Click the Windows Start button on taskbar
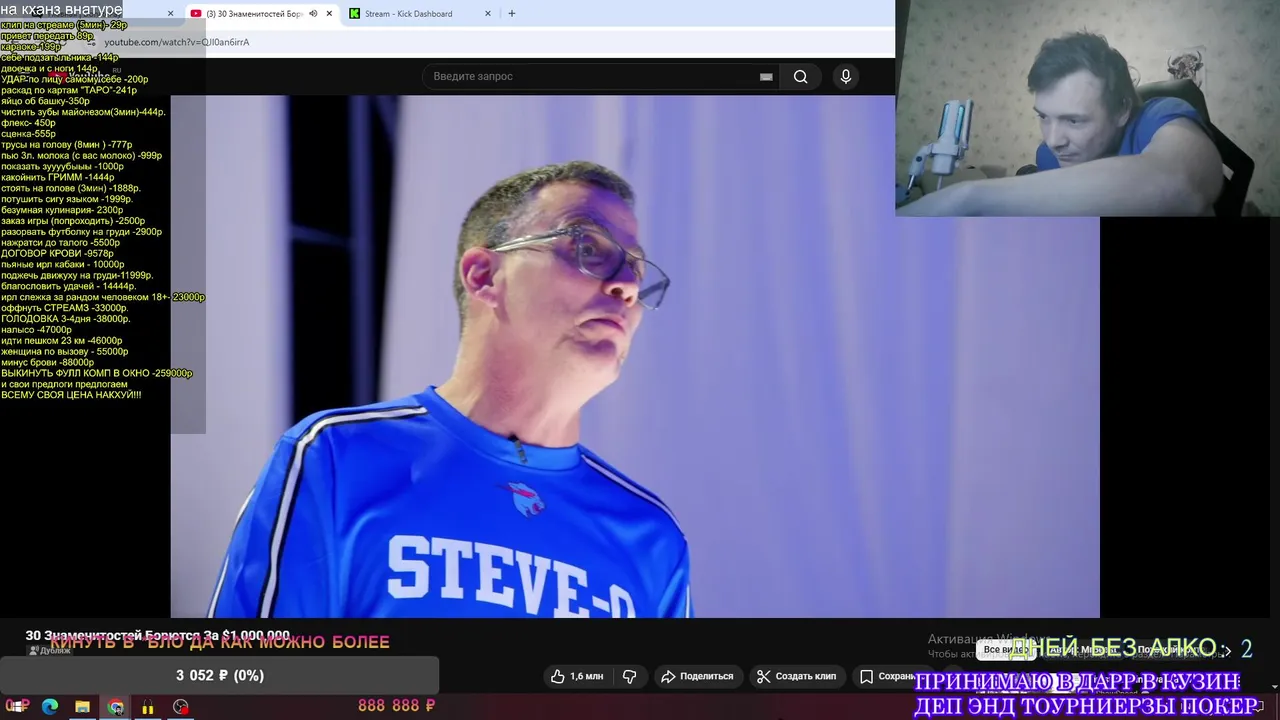Image resolution: width=1280 pixels, height=720 pixels. click(17, 706)
